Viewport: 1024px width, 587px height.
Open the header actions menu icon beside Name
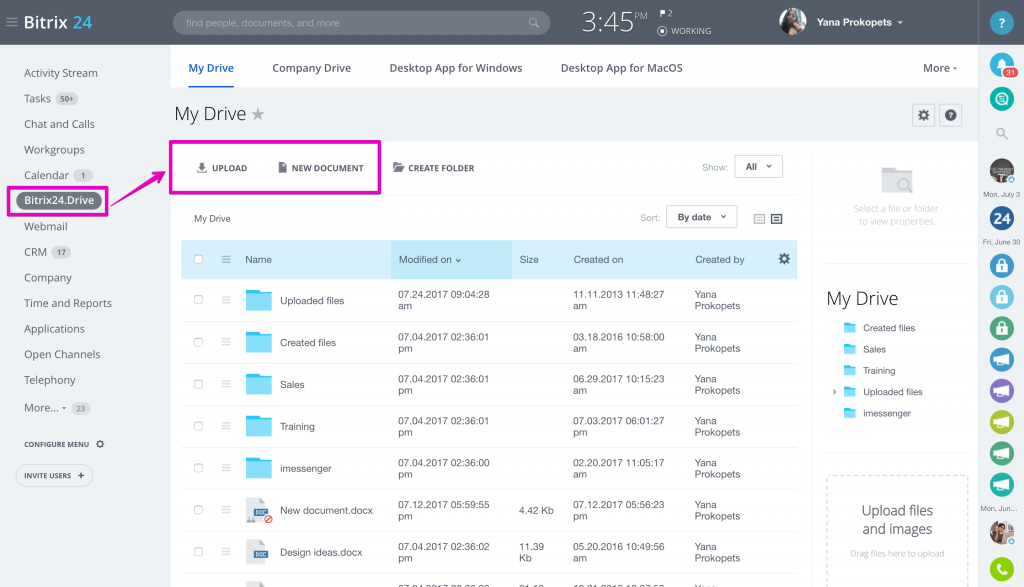[x=226, y=259]
